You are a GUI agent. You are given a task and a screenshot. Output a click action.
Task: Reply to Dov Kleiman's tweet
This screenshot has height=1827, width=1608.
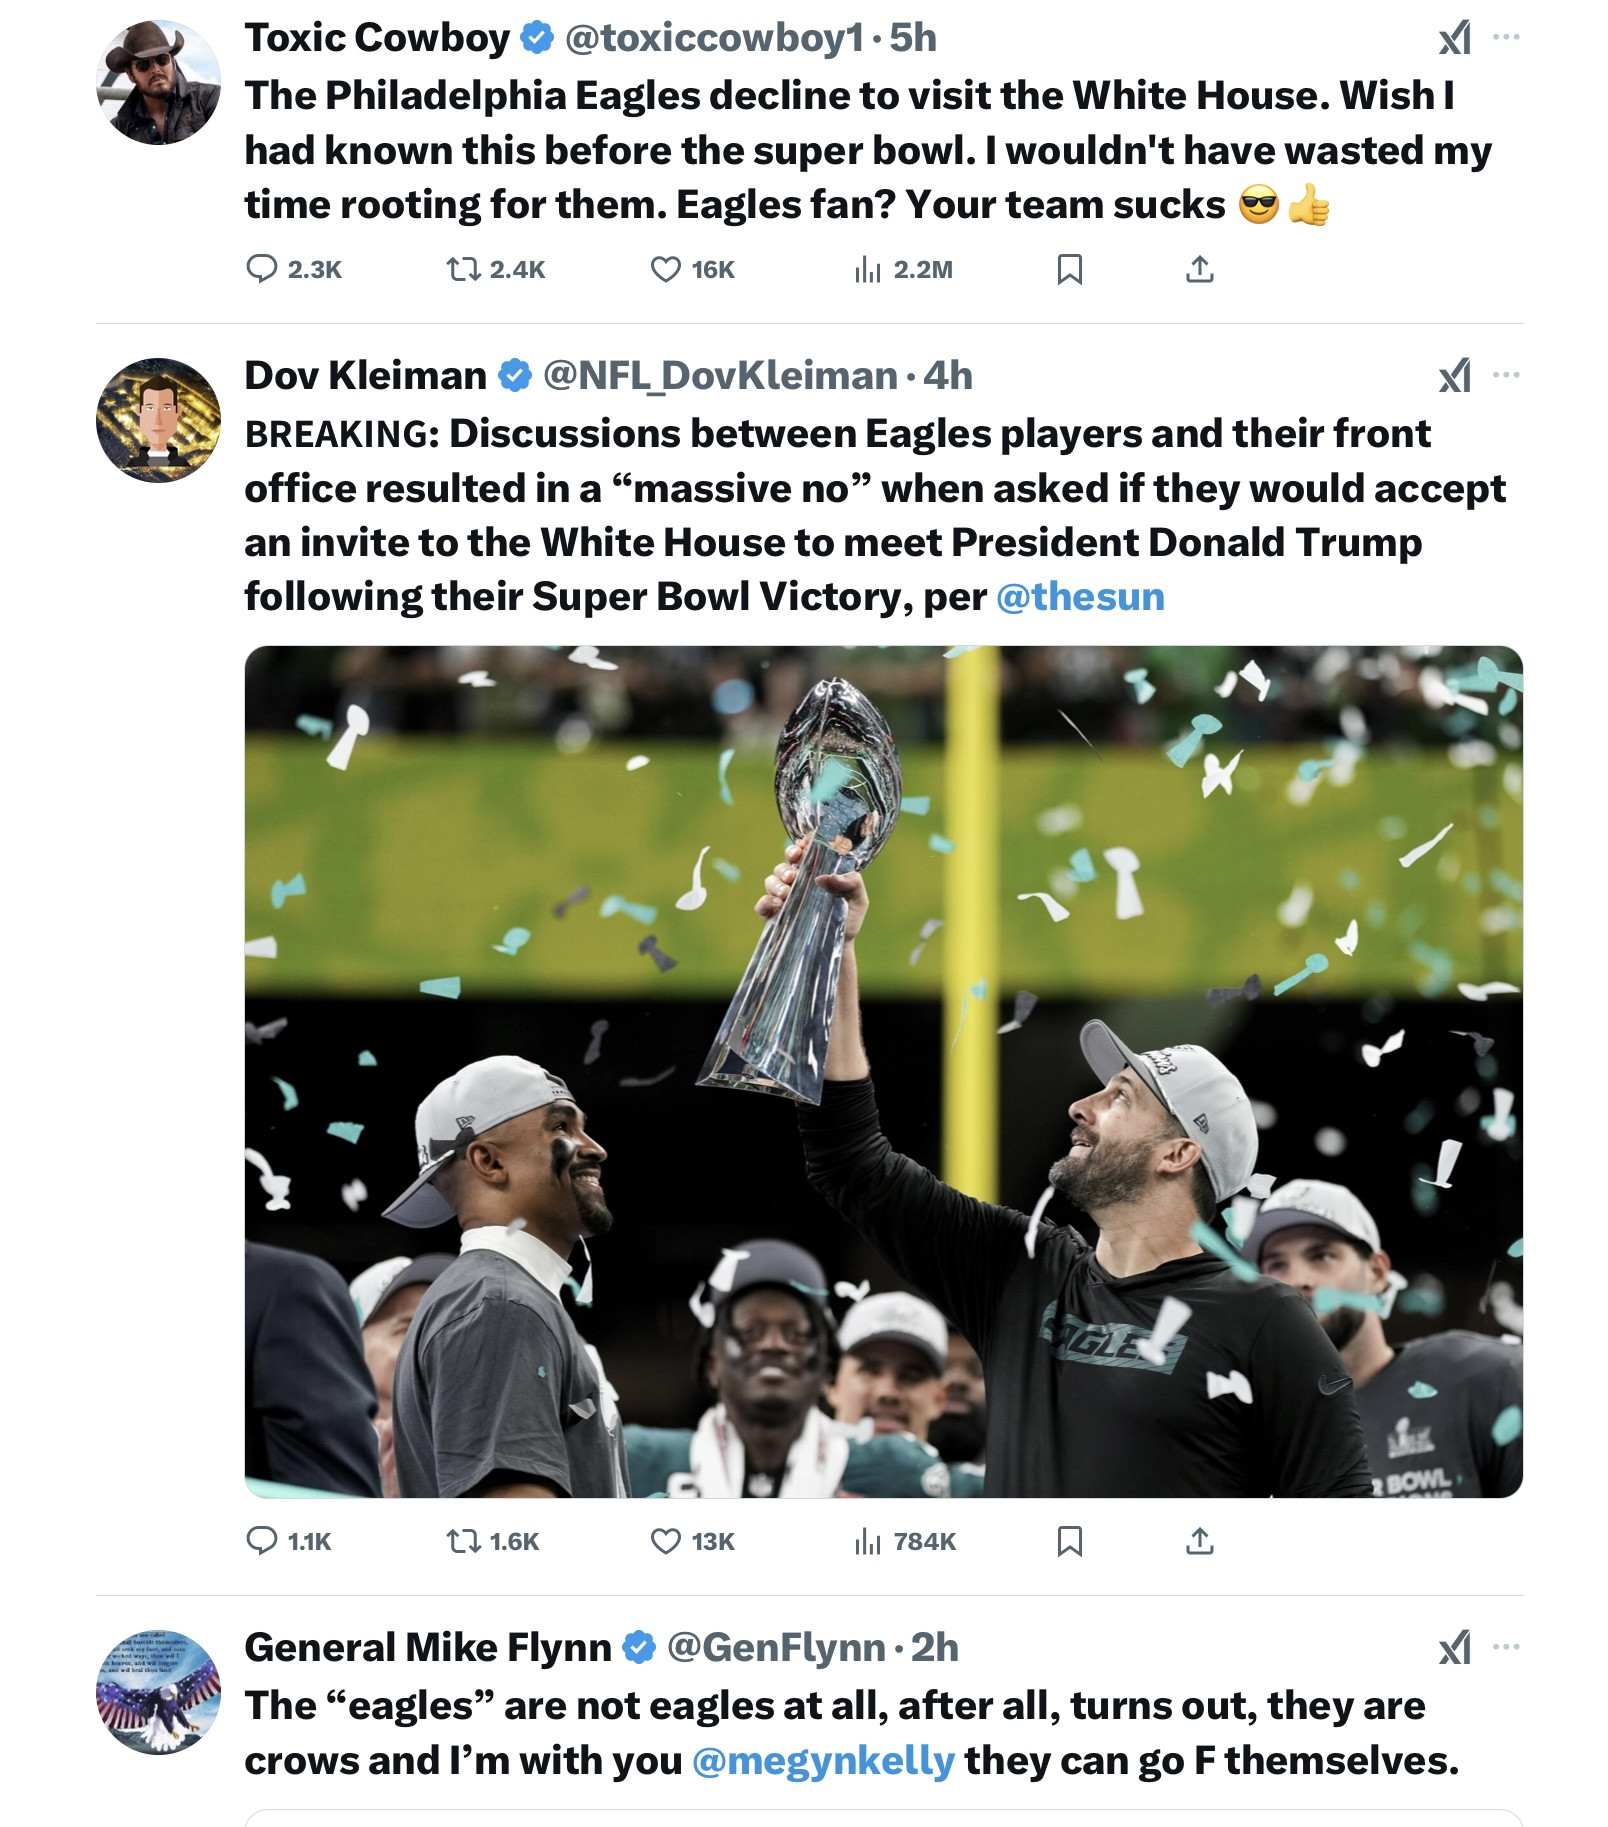pos(262,1541)
